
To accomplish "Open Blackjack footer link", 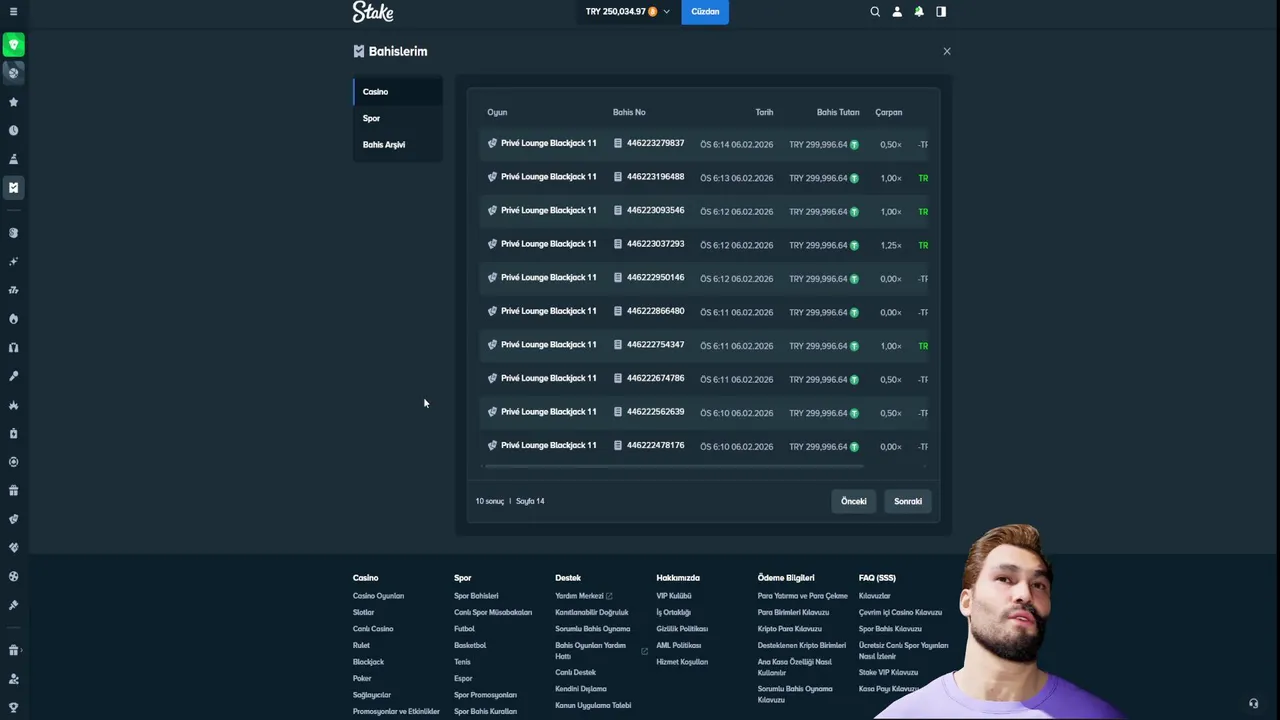I will (368, 662).
